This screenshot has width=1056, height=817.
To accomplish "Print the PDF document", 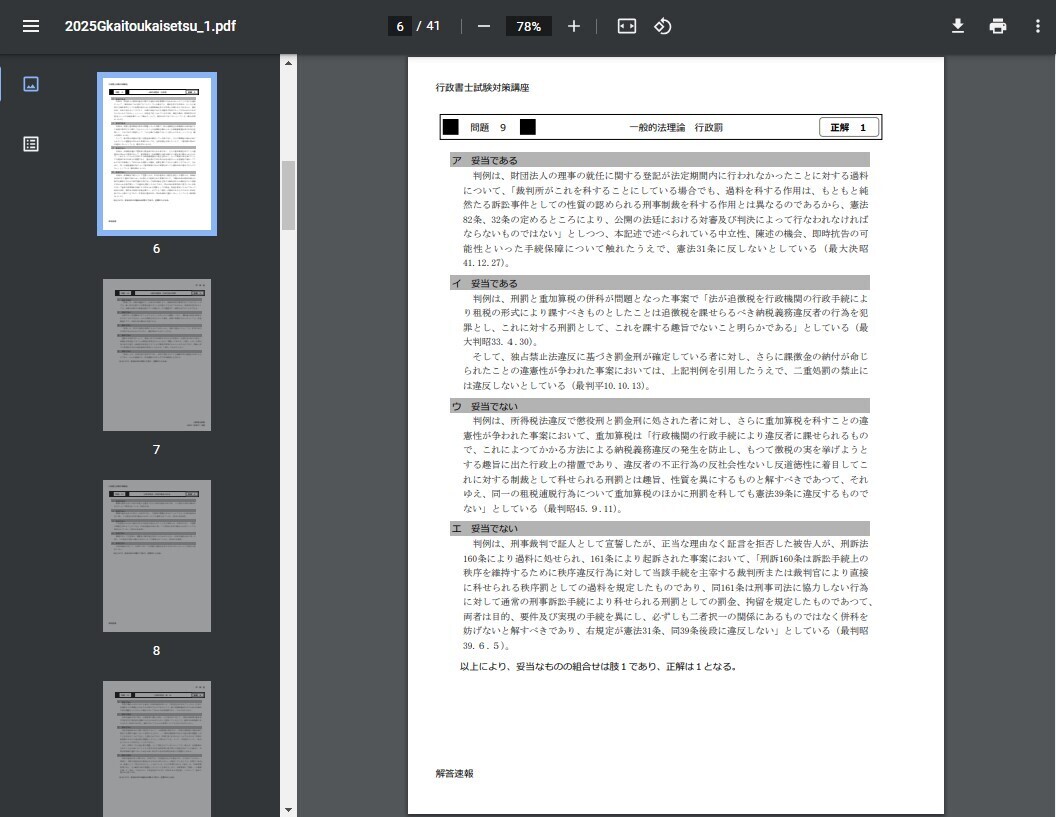I will pyautogui.click(x=997, y=26).
